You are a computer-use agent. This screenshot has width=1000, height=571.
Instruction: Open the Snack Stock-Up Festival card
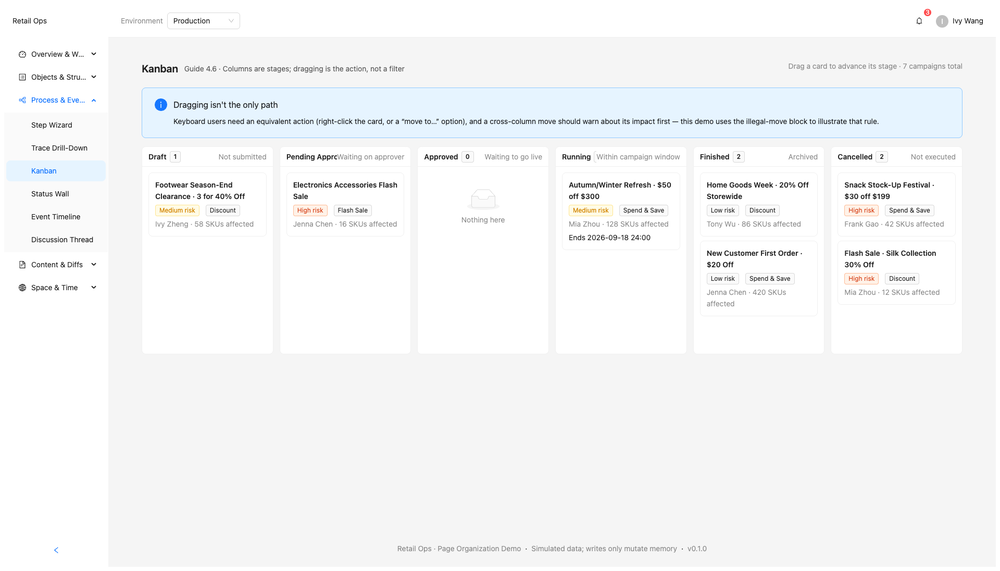click(896, 204)
